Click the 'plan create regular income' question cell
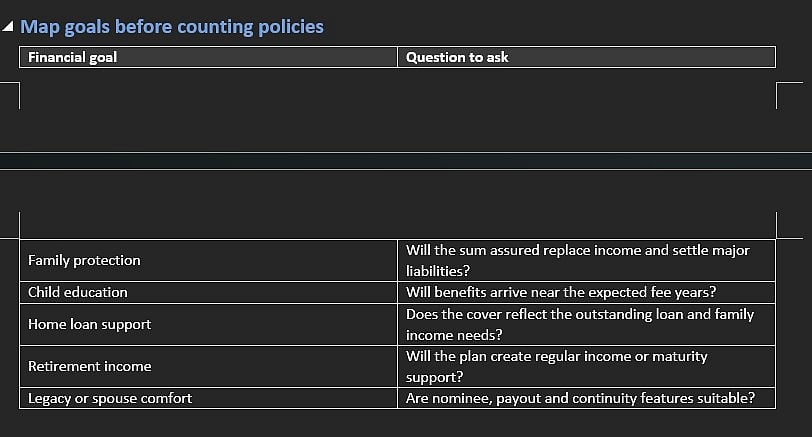The height and width of the screenshot is (437, 812). (586, 367)
